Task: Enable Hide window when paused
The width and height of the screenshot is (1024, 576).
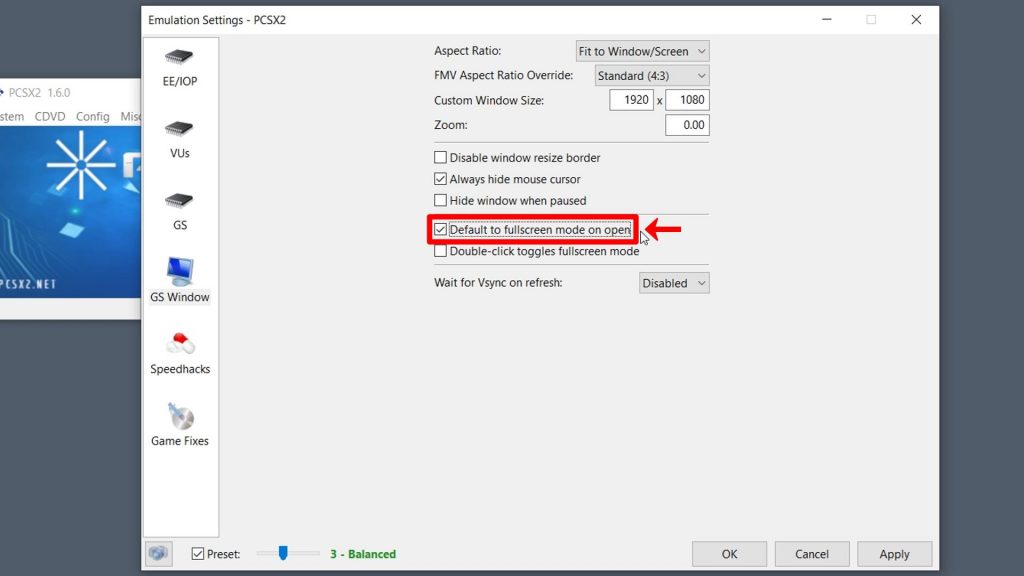Action: pos(440,200)
